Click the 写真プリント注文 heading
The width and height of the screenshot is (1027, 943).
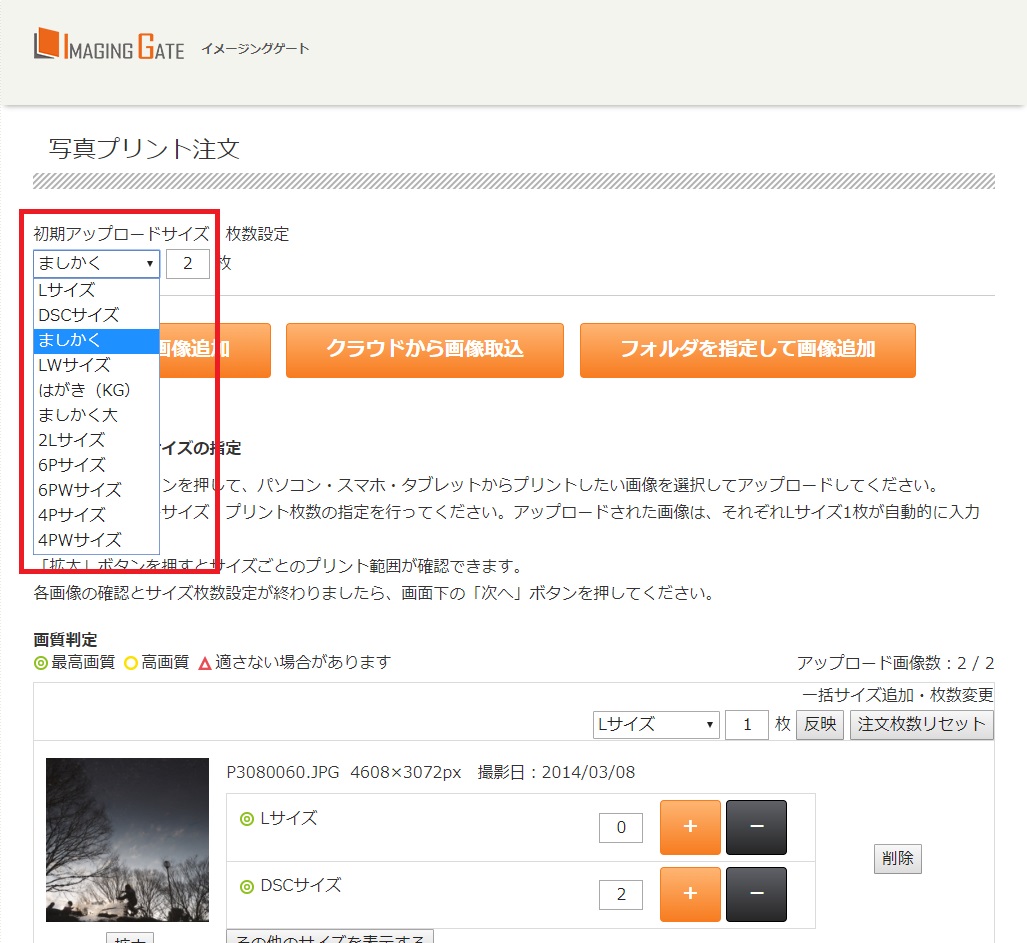tap(144, 149)
